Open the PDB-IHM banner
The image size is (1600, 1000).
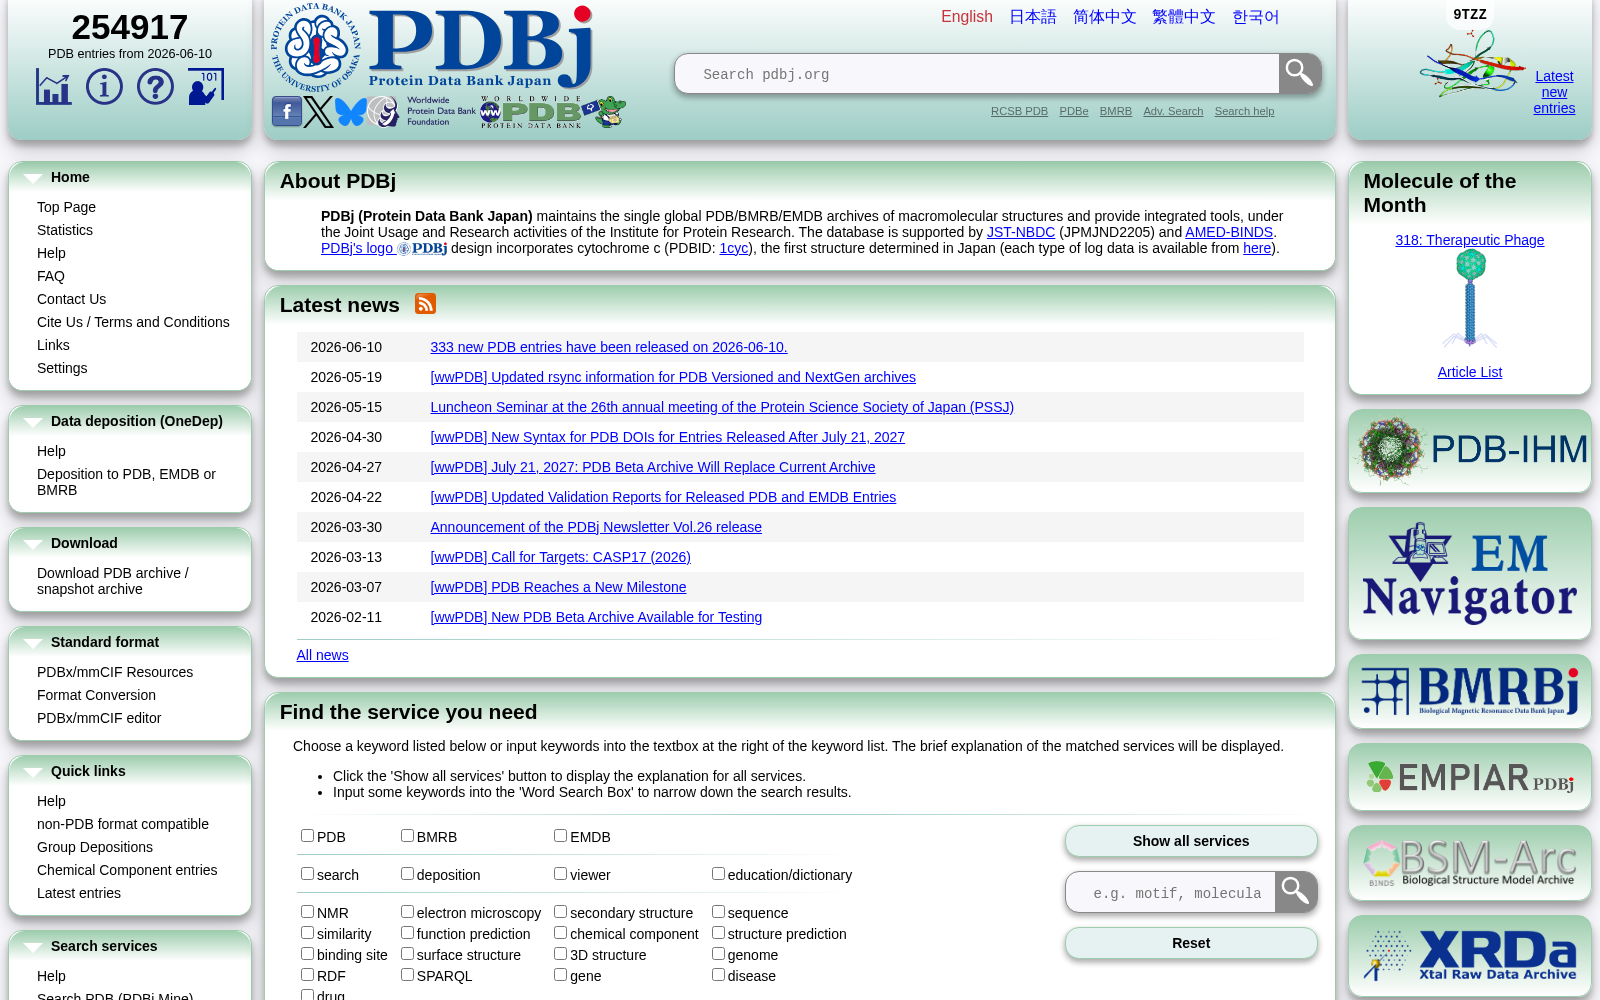coord(1470,451)
